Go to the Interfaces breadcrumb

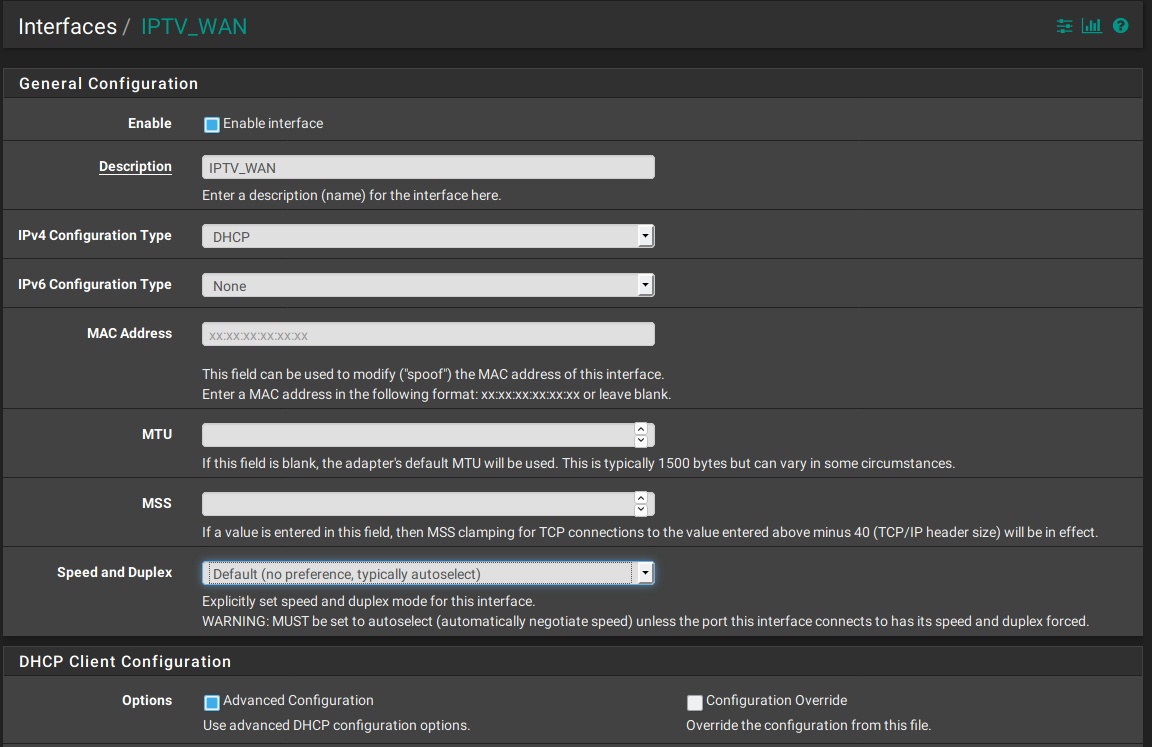click(x=67, y=27)
